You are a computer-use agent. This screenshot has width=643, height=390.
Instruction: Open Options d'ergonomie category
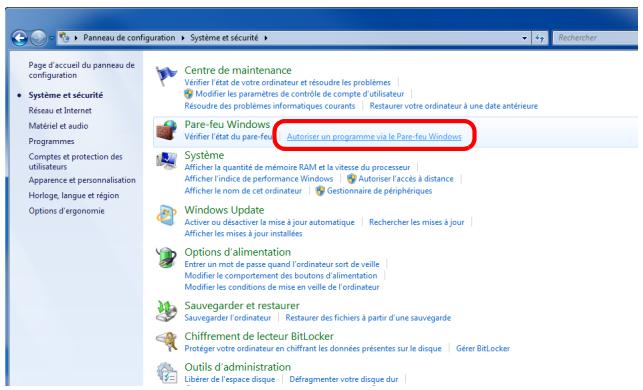[x=66, y=211]
